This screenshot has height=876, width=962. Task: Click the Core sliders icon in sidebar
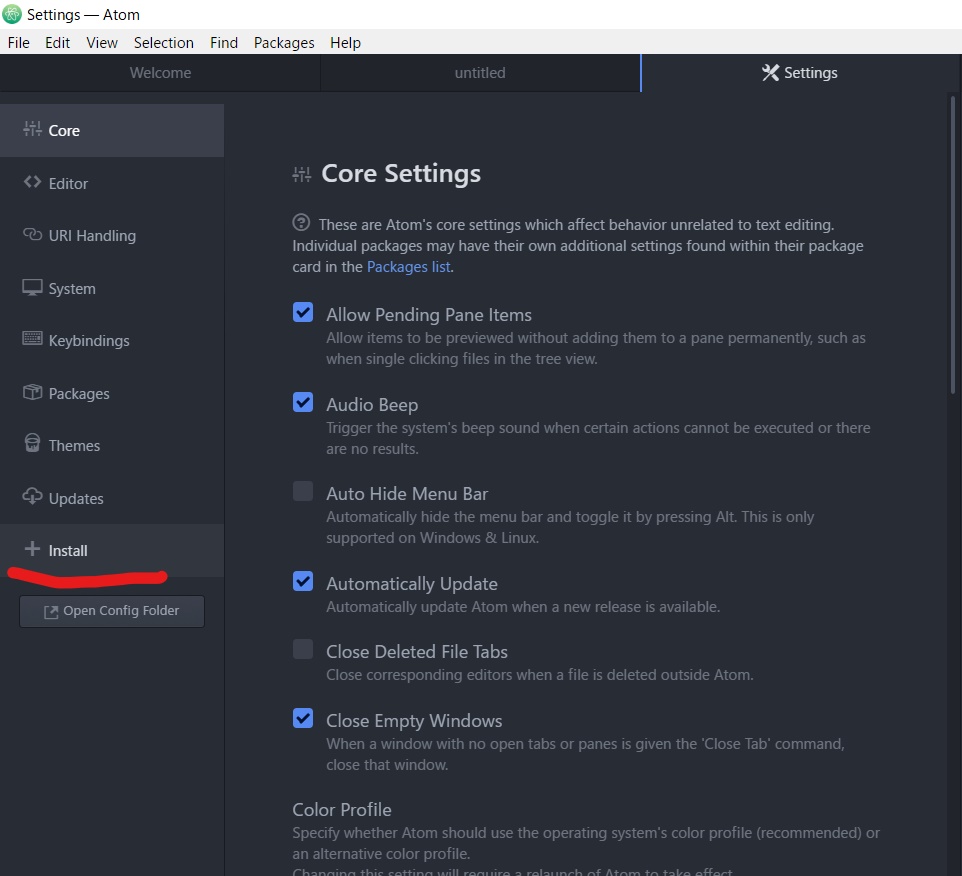pyautogui.click(x=33, y=129)
